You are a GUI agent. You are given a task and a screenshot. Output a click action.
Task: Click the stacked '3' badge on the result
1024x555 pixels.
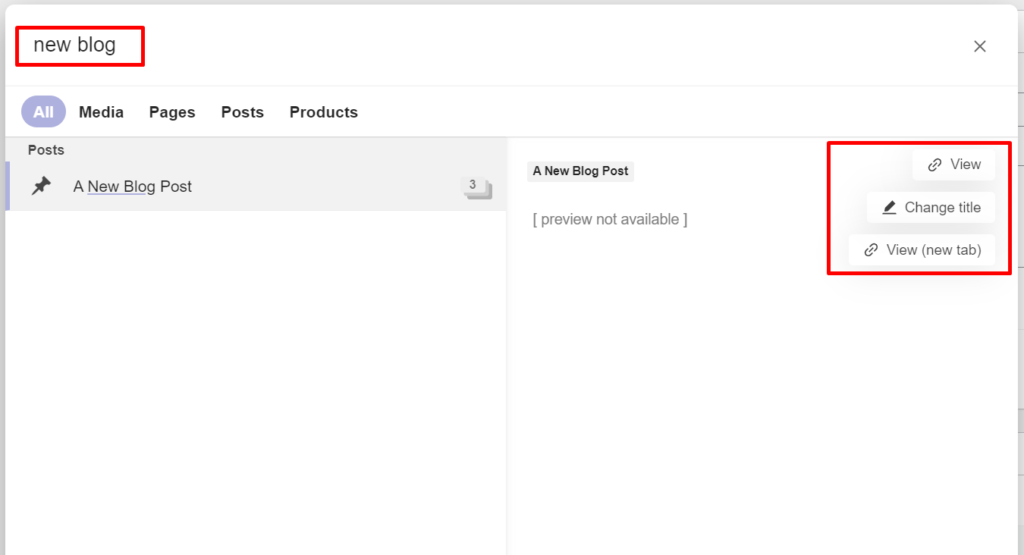[x=475, y=186]
